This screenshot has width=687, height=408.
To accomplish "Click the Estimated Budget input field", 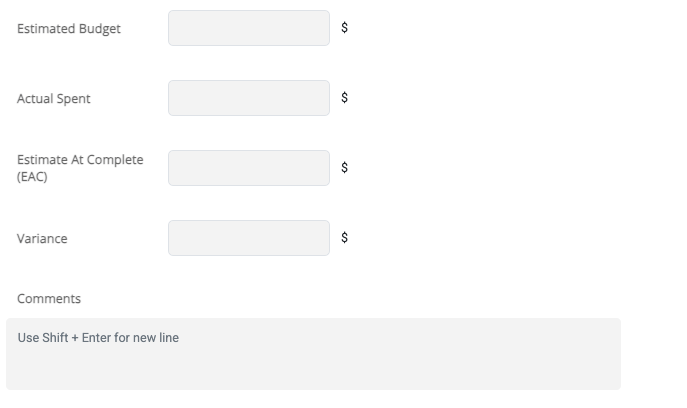I will (248, 28).
